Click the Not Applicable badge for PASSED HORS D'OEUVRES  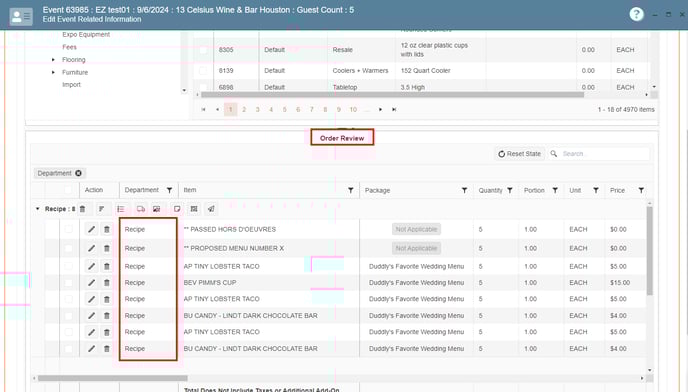tap(416, 229)
